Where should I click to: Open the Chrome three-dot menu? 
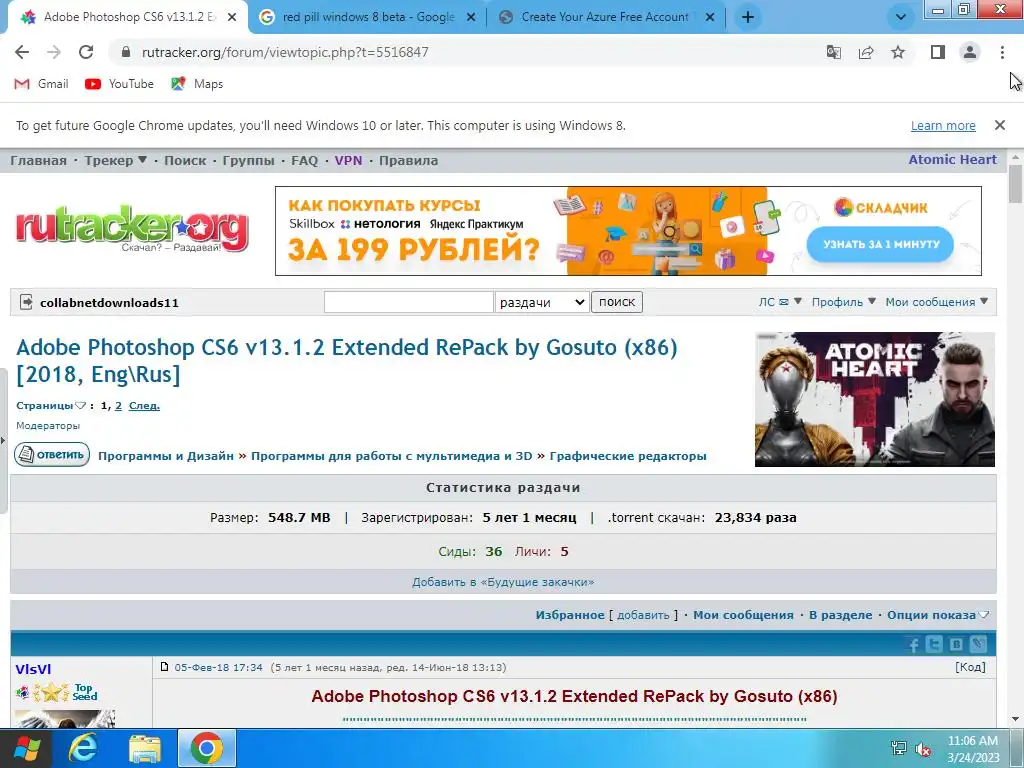point(1002,52)
